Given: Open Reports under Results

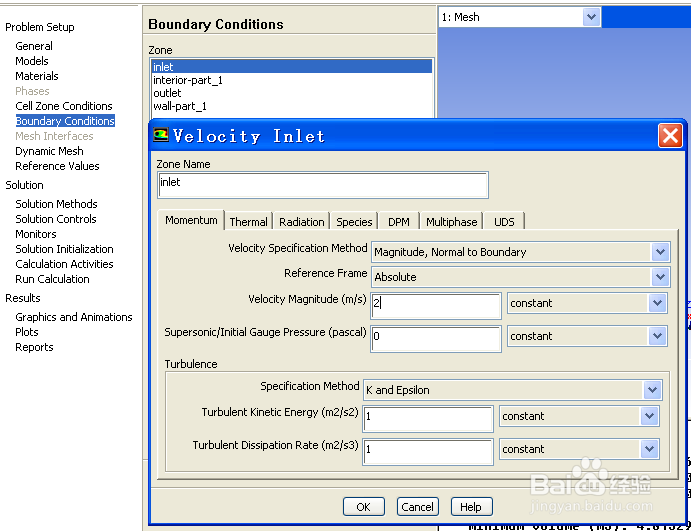Looking at the screenshot, I should tap(34, 346).
